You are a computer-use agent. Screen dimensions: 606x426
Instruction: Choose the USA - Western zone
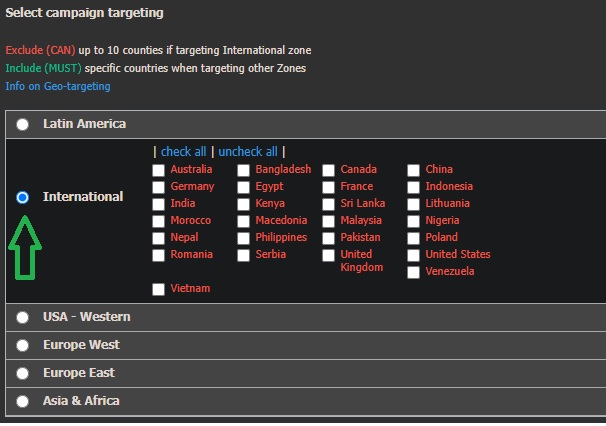tap(22, 317)
